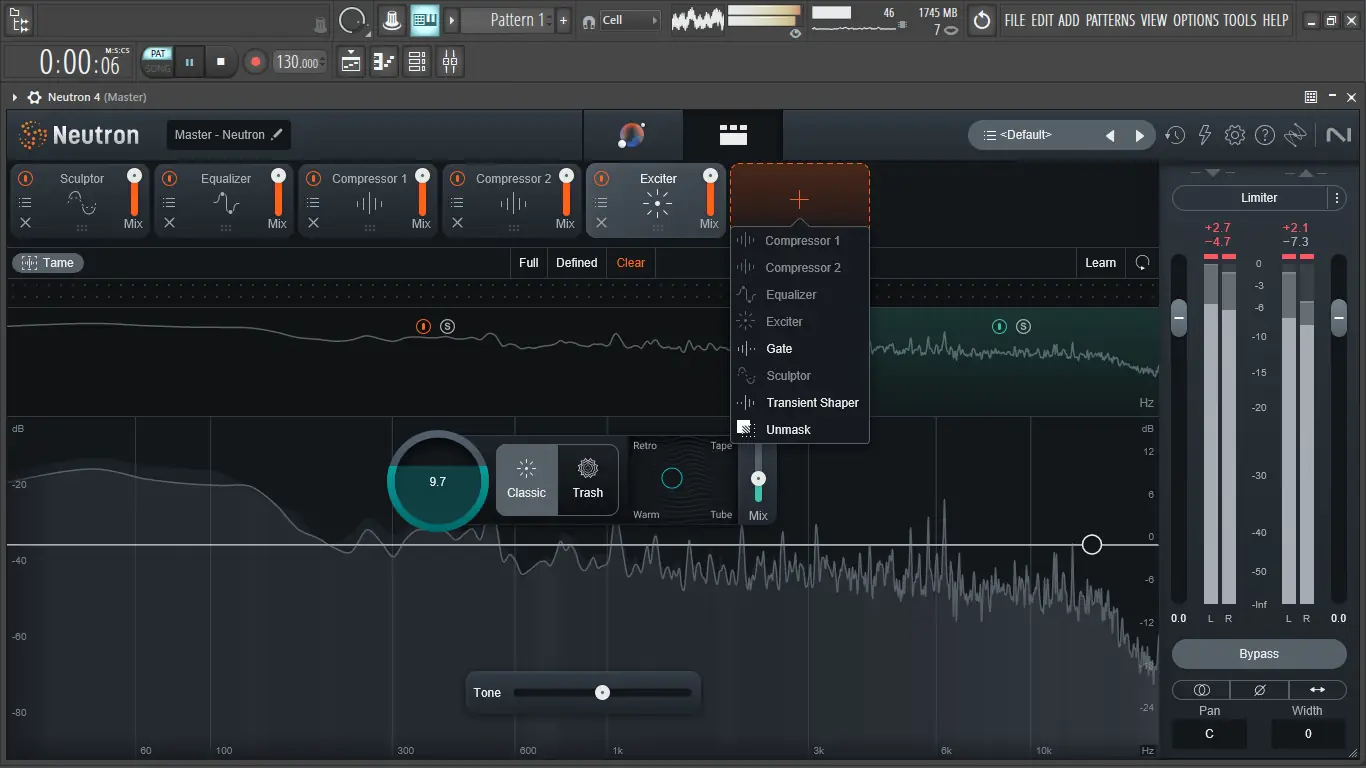Image resolution: width=1366 pixels, height=768 pixels.
Task: Click the Bypass button
Action: coord(1259,654)
